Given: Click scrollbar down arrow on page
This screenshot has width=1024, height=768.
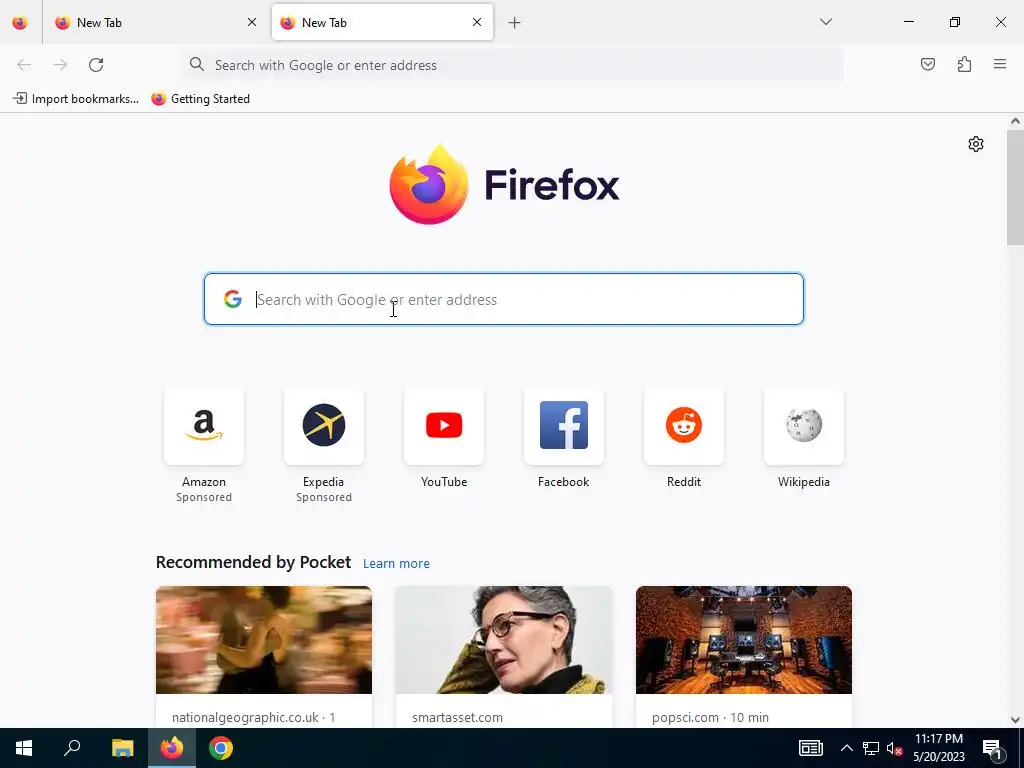Looking at the screenshot, I should click(x=1015, y=720).
